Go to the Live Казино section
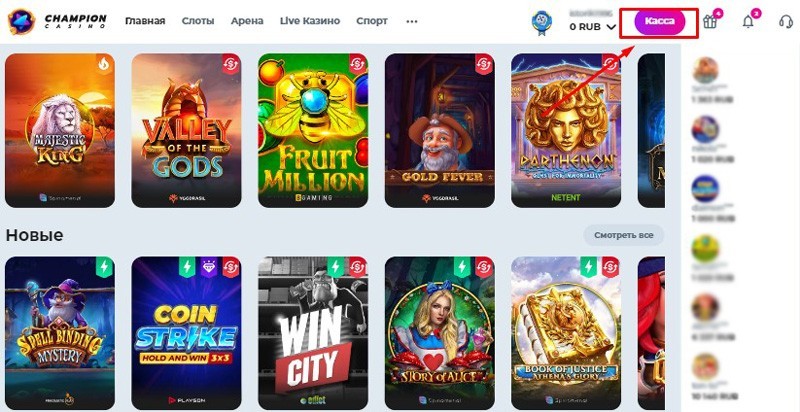800x412 pixels. [x=310, y=21]
